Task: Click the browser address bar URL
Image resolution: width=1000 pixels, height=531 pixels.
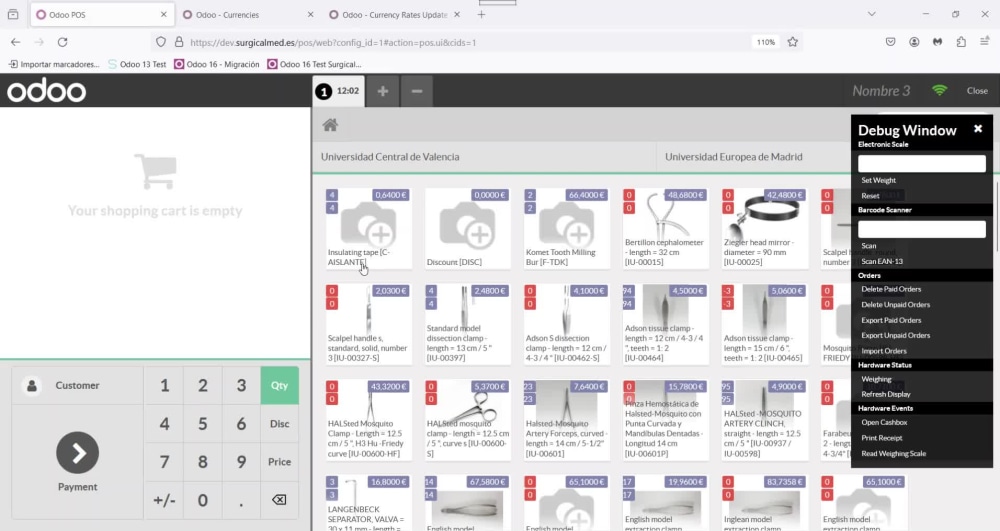Action: 333,43
